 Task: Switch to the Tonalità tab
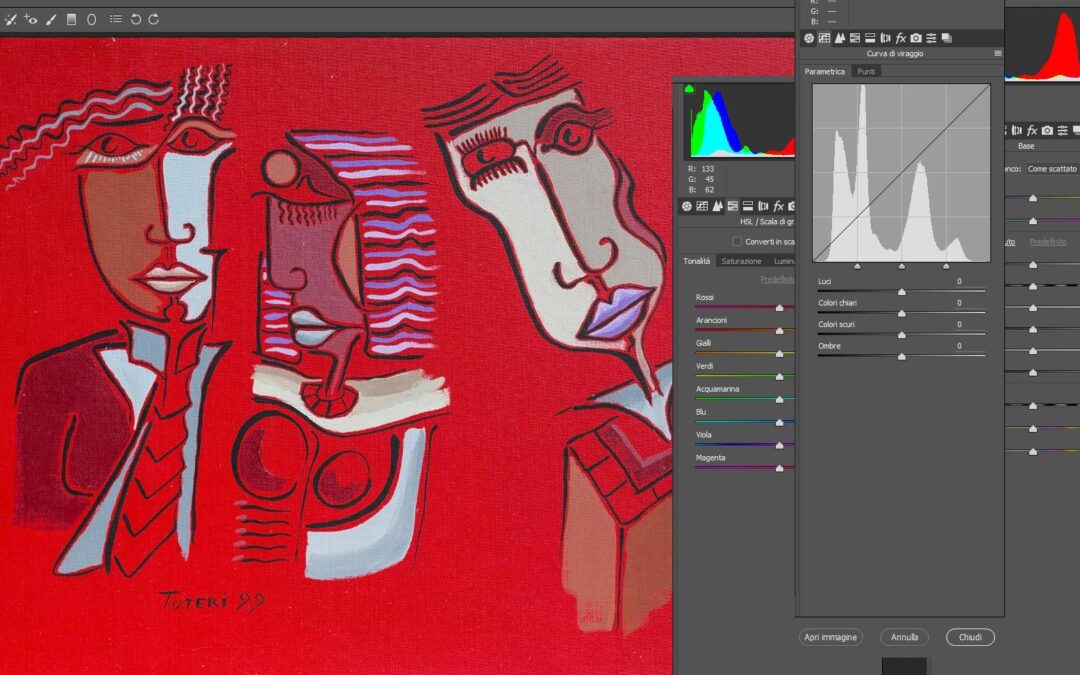pos(696,261)
